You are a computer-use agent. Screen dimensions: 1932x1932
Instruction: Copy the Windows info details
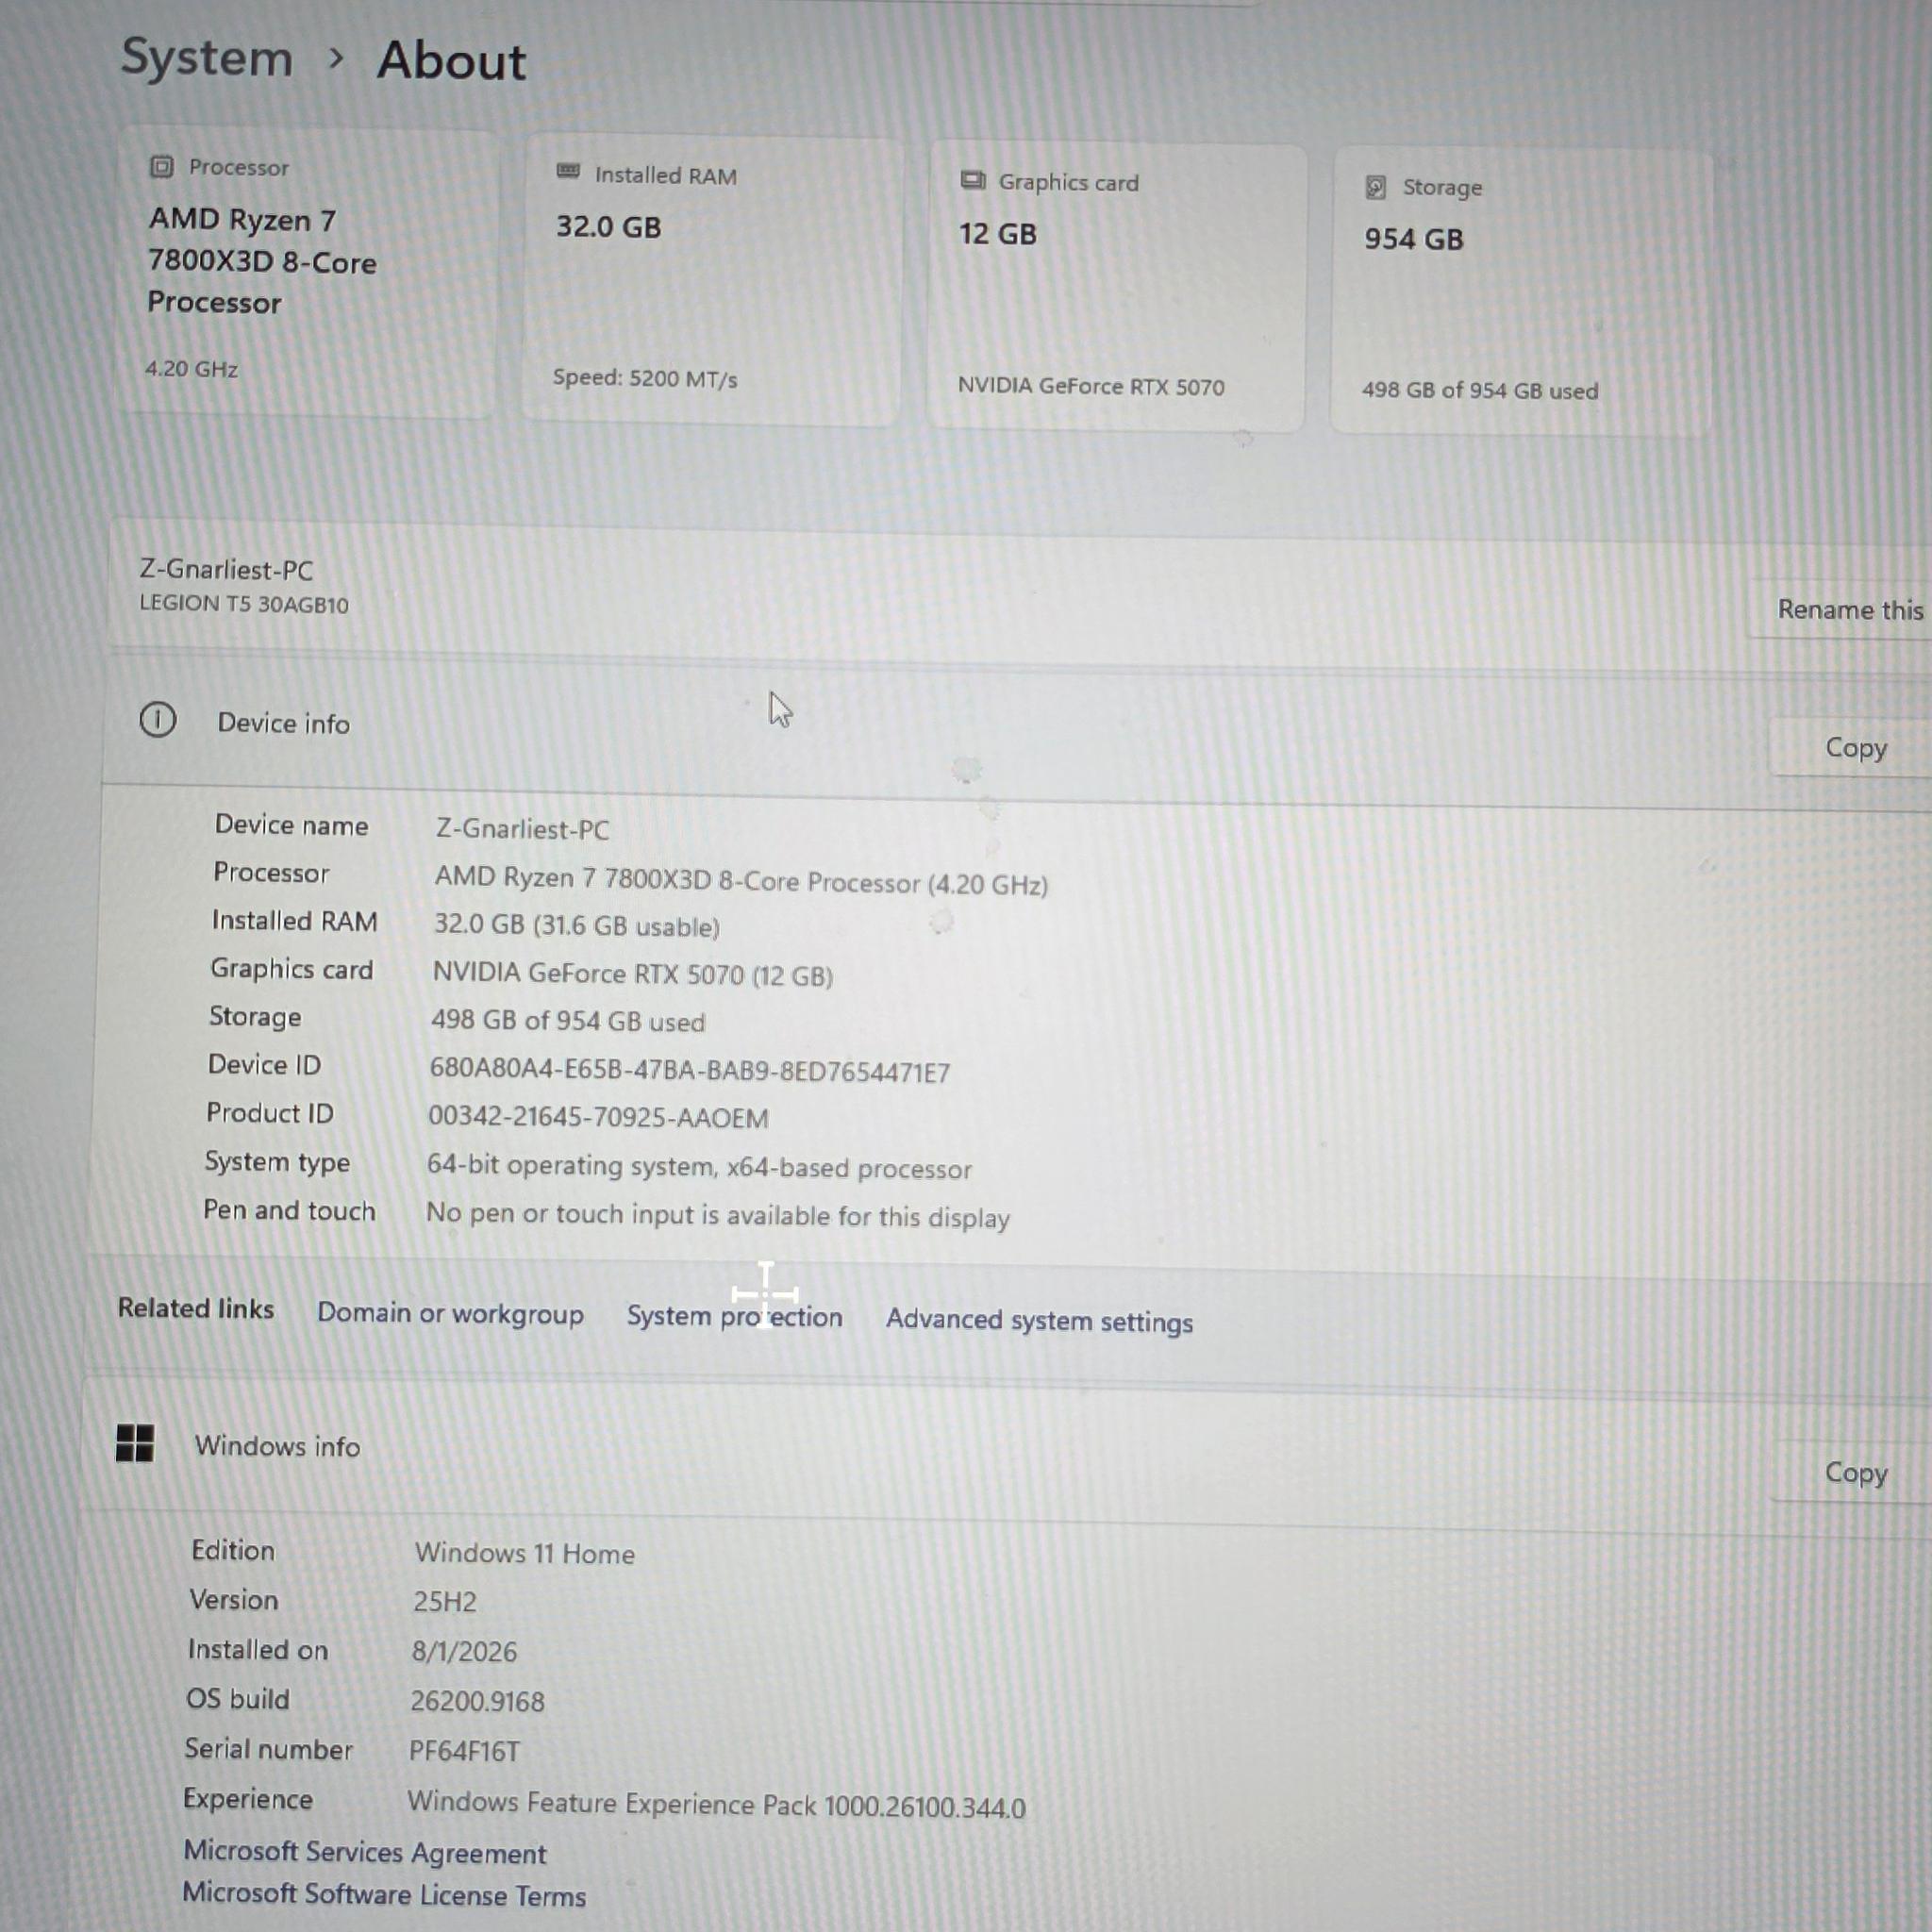pyautogui.click(x=1854, y=1473)
